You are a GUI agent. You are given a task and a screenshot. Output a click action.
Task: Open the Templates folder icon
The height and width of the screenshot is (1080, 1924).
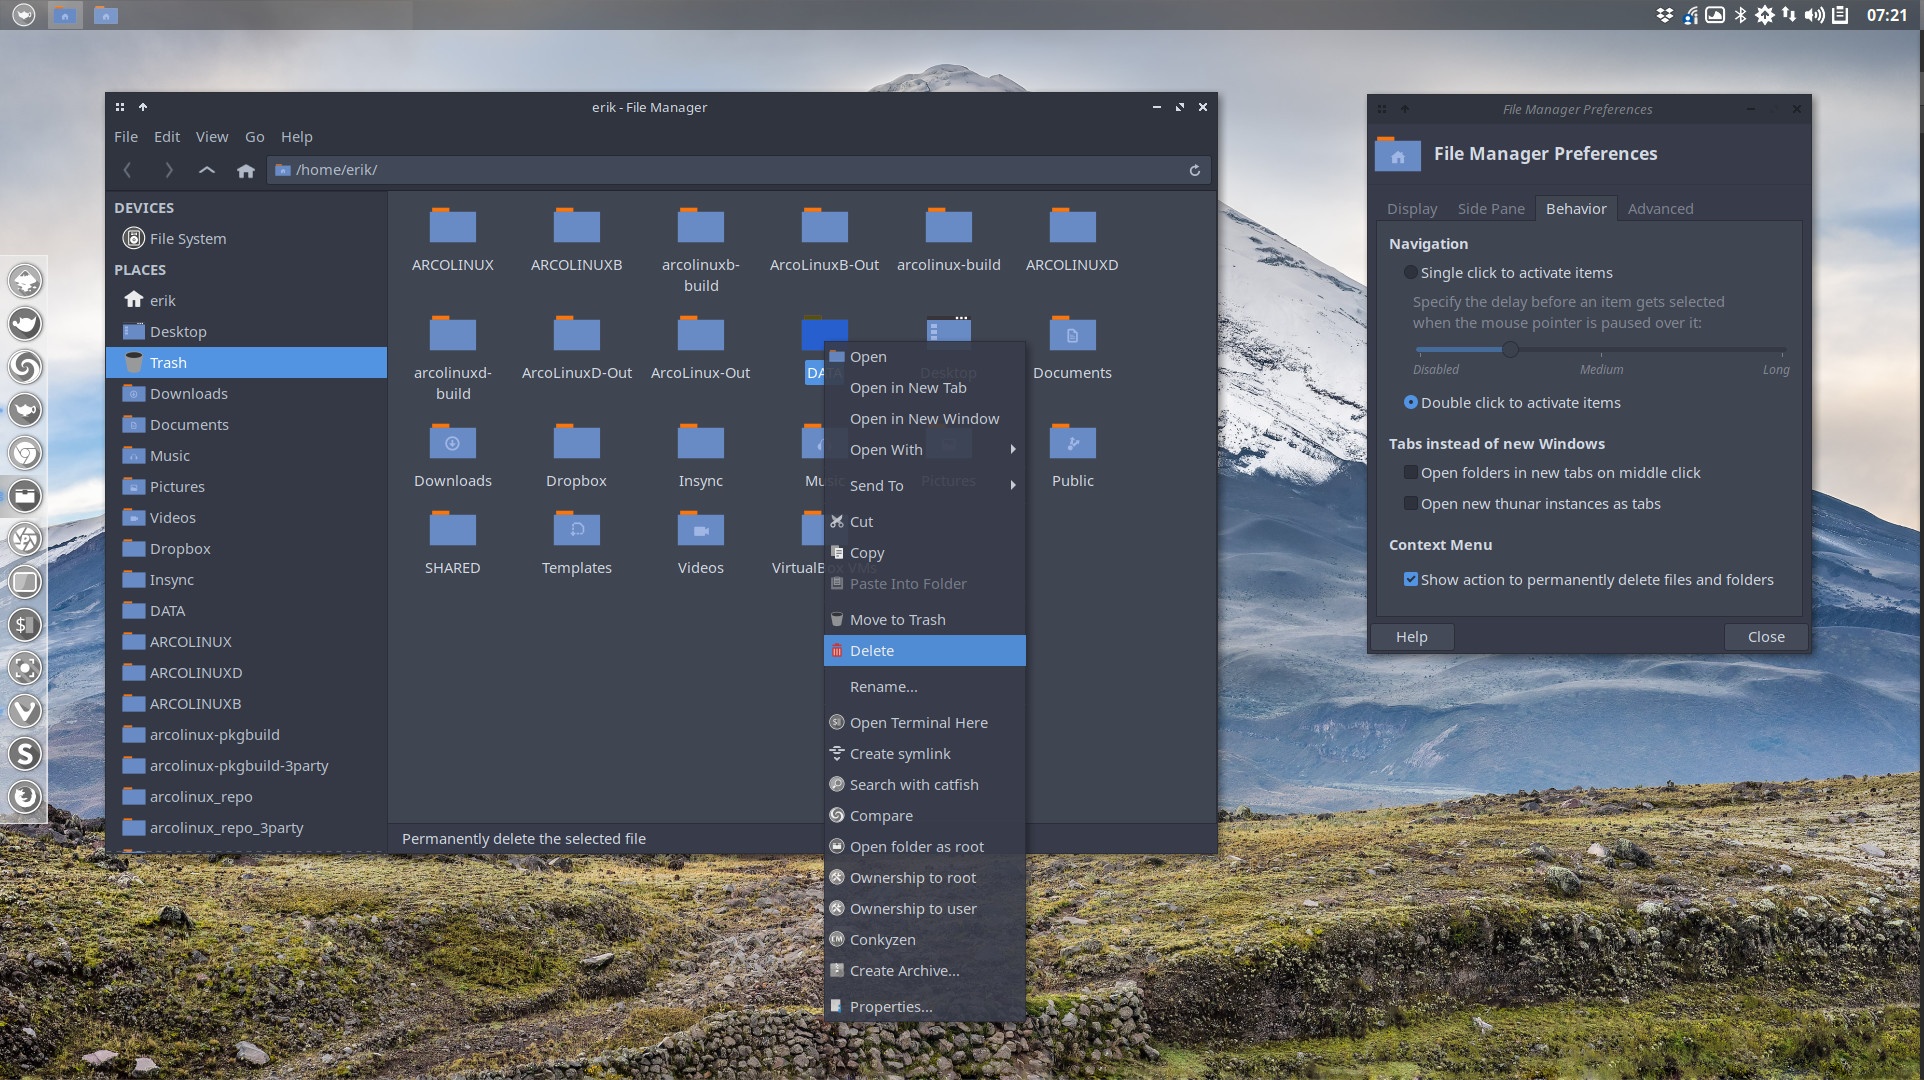point(576,531)
